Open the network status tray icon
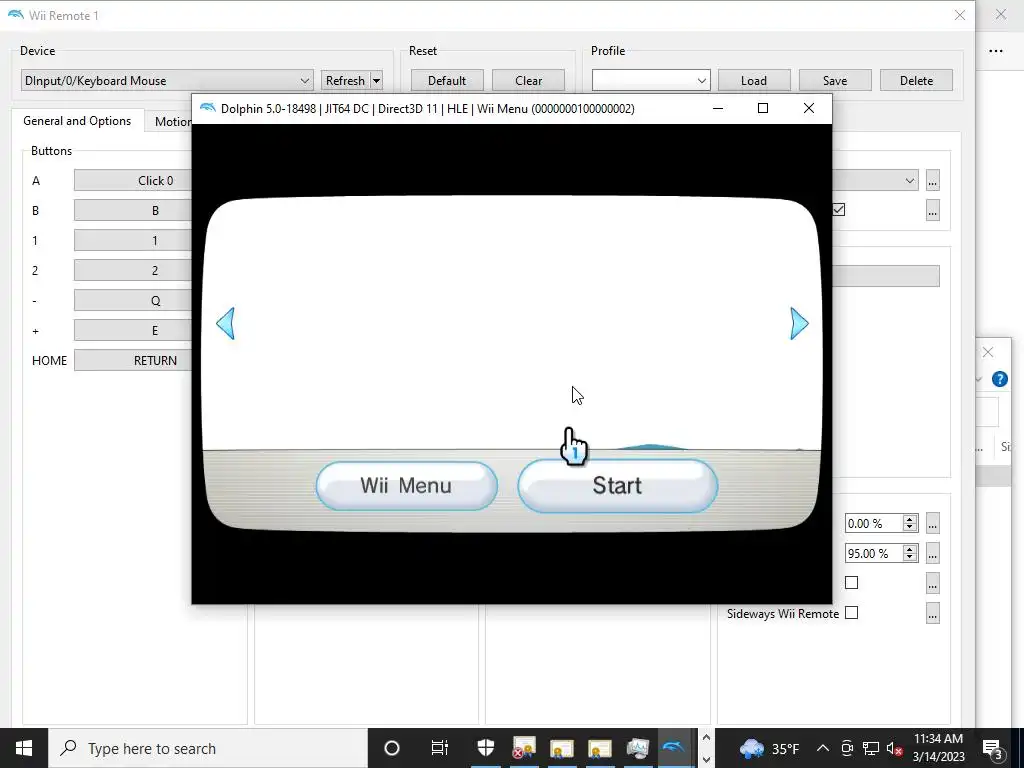1024x768 pixels. [x=871, y=748]
